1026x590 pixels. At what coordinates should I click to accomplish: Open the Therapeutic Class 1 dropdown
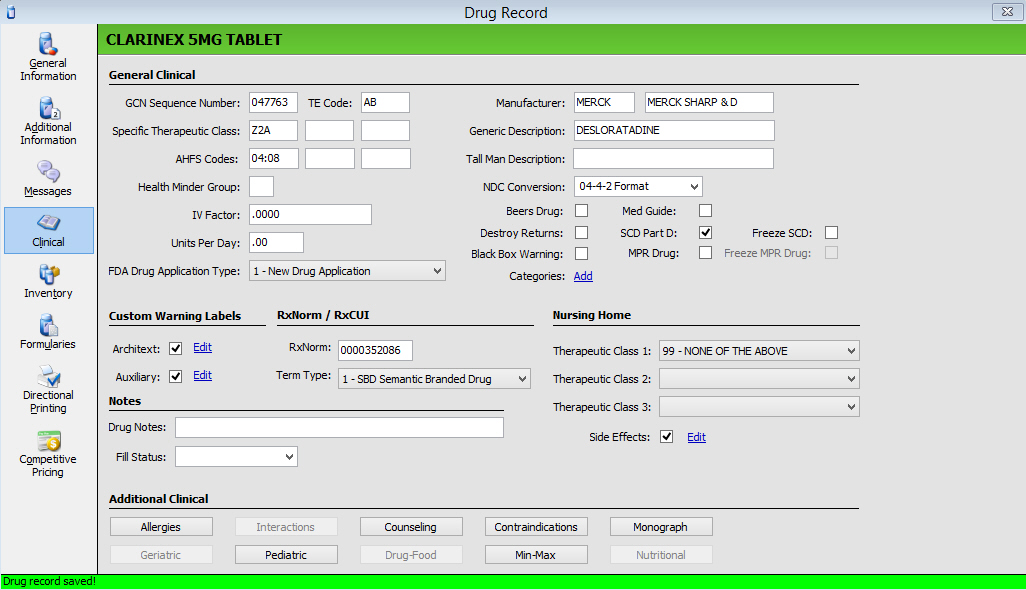tap(759, 351)
